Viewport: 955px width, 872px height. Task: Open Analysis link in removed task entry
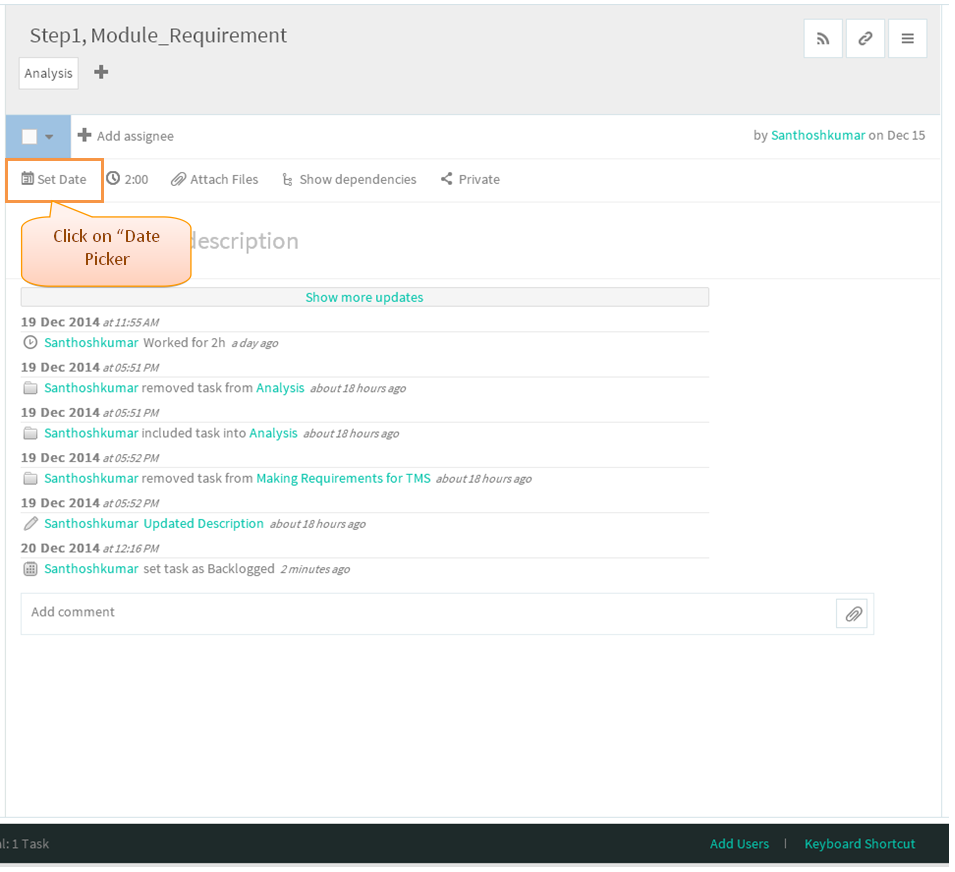pos(280,388)
